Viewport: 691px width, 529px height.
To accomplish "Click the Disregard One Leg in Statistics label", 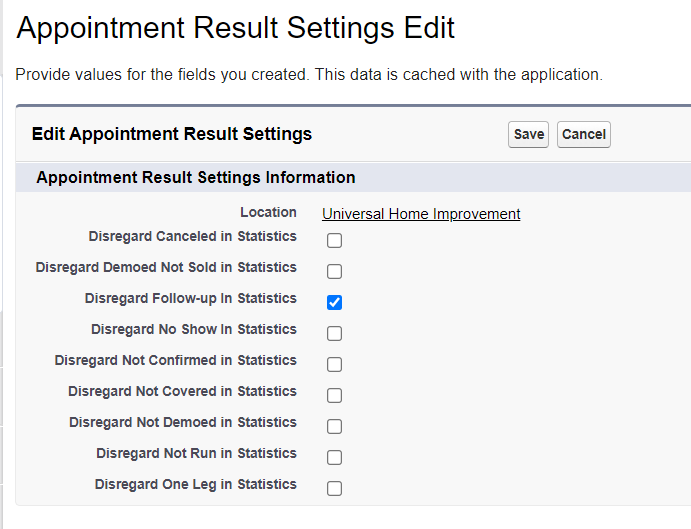I will pyautogui.click(x=196, y=484).
